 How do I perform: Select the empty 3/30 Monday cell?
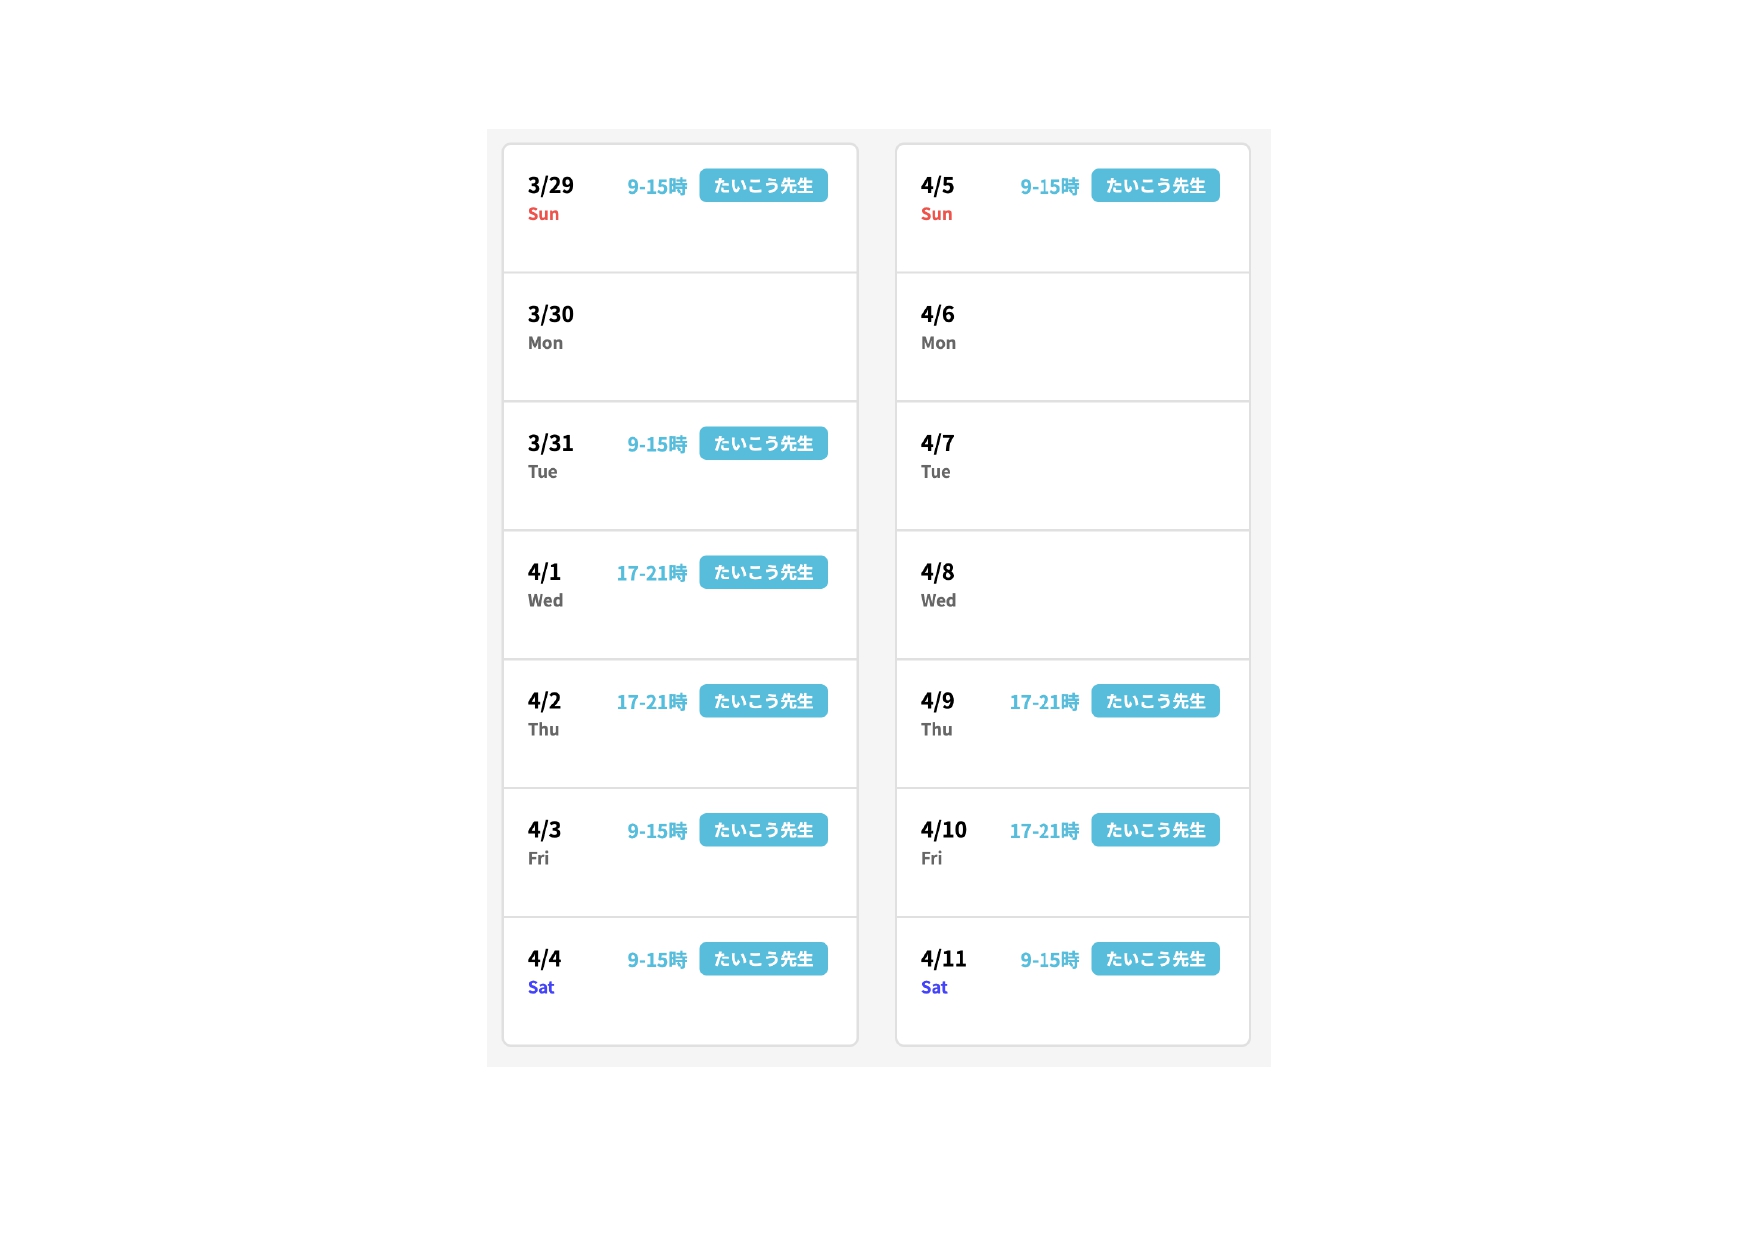(680, 337)
